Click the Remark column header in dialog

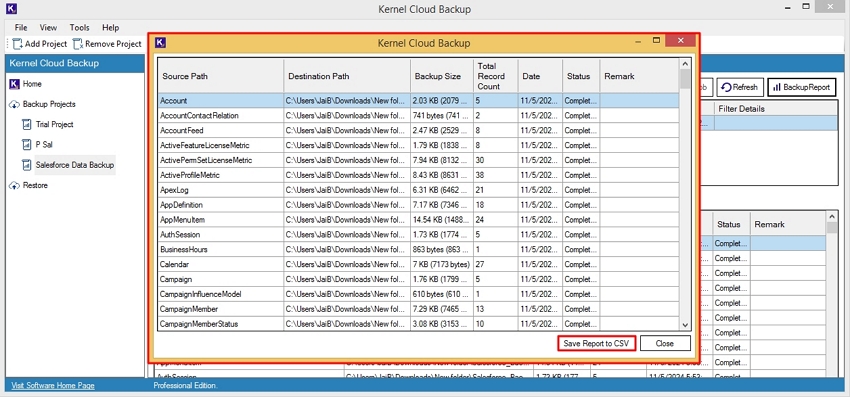pyautogui.click(x=639, y=76)
